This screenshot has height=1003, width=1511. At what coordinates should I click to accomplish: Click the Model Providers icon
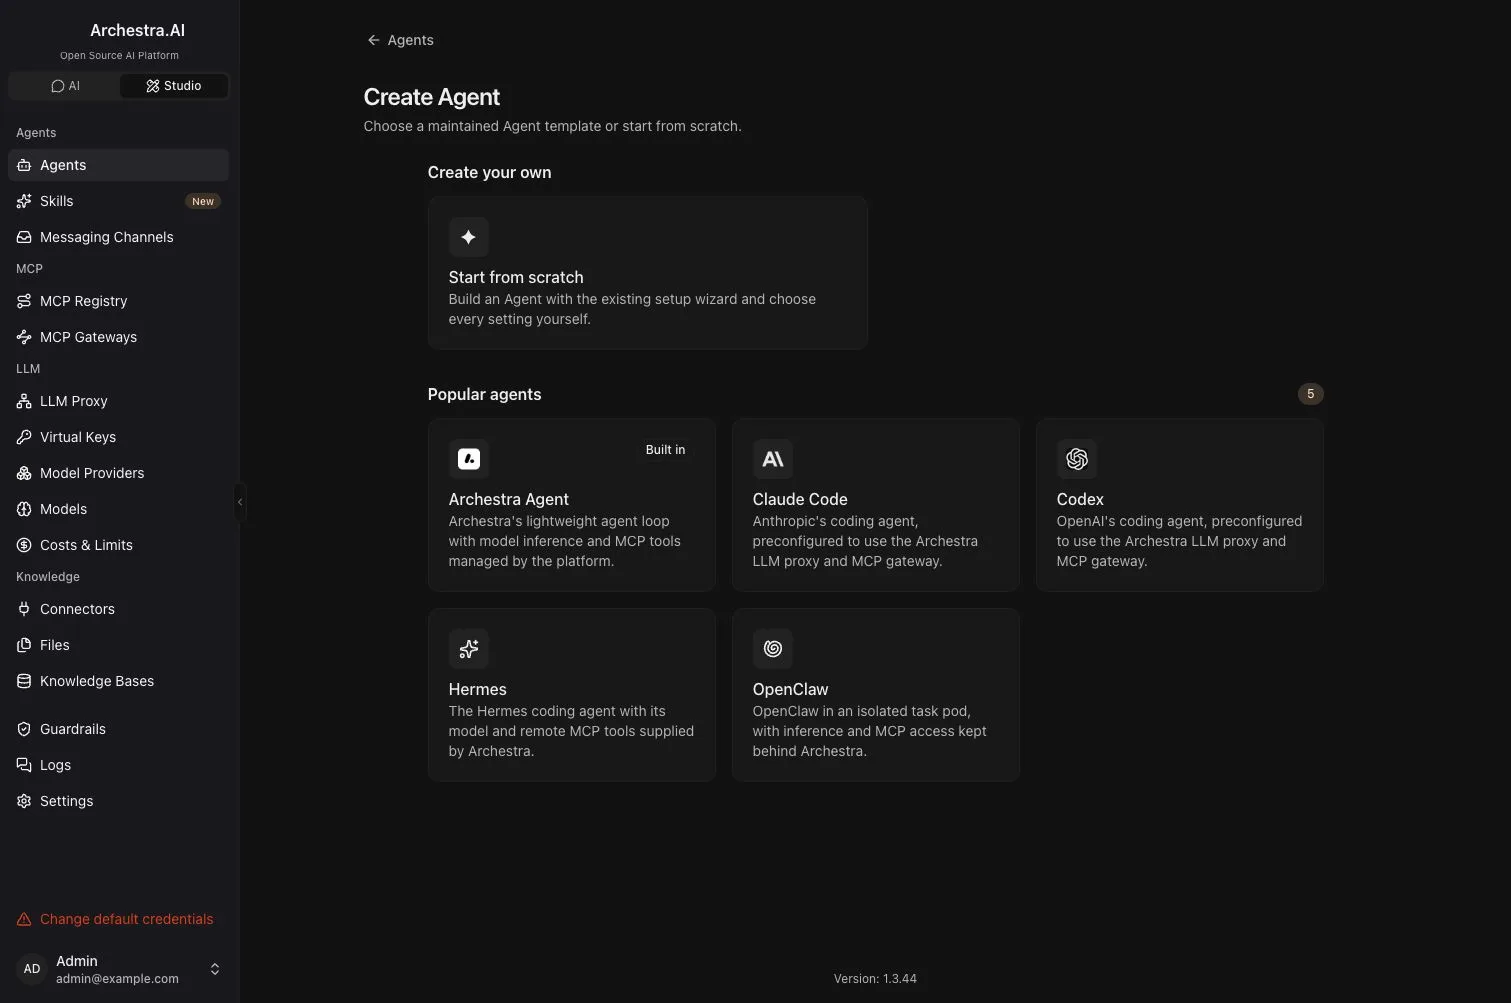tap(24, 473)
